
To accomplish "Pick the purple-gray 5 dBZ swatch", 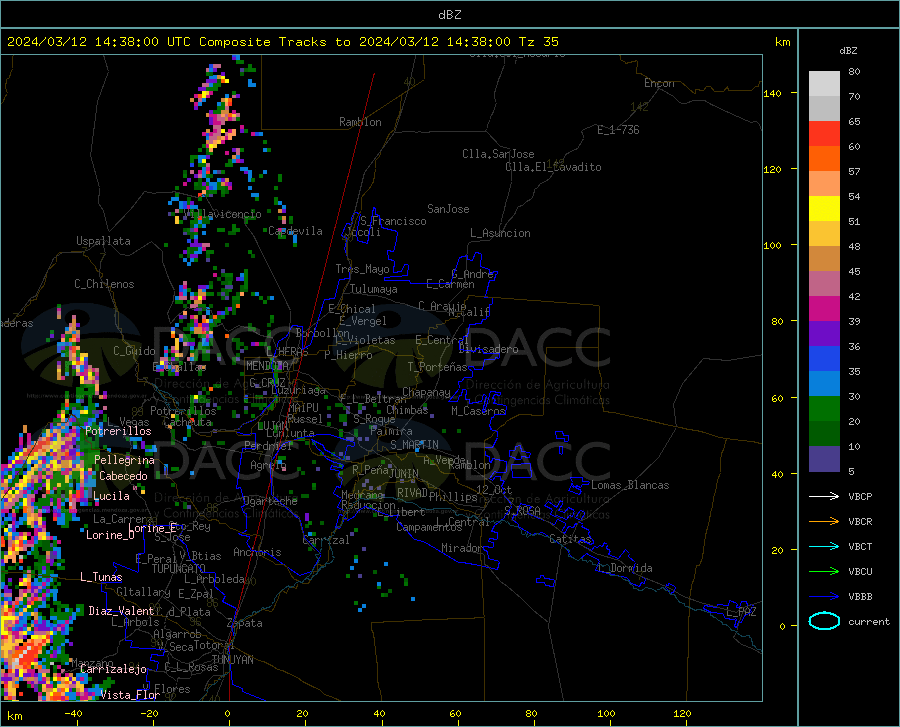I will (824, 459).
